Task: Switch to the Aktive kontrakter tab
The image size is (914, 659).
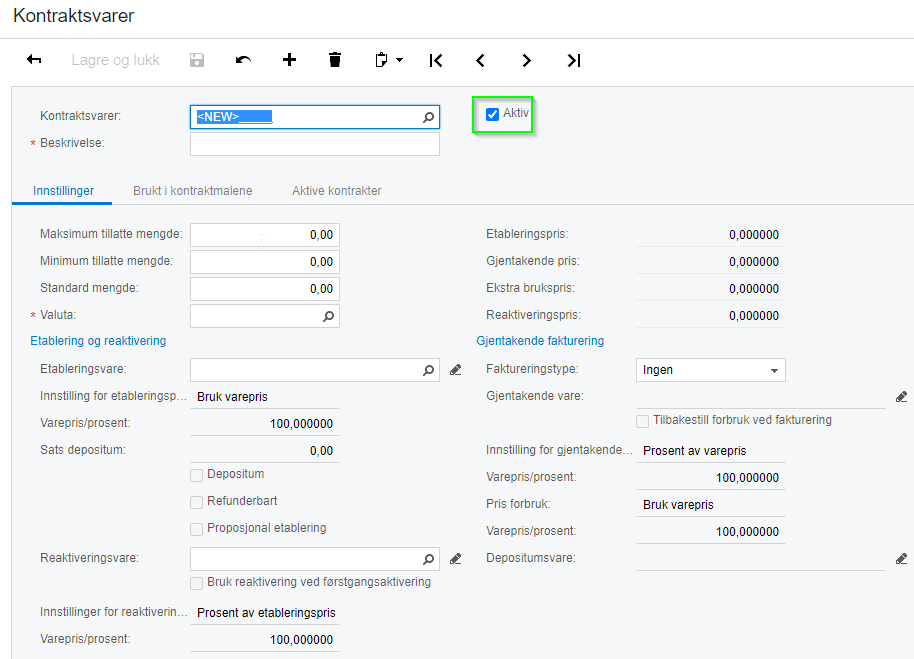Action: [336, 191]
